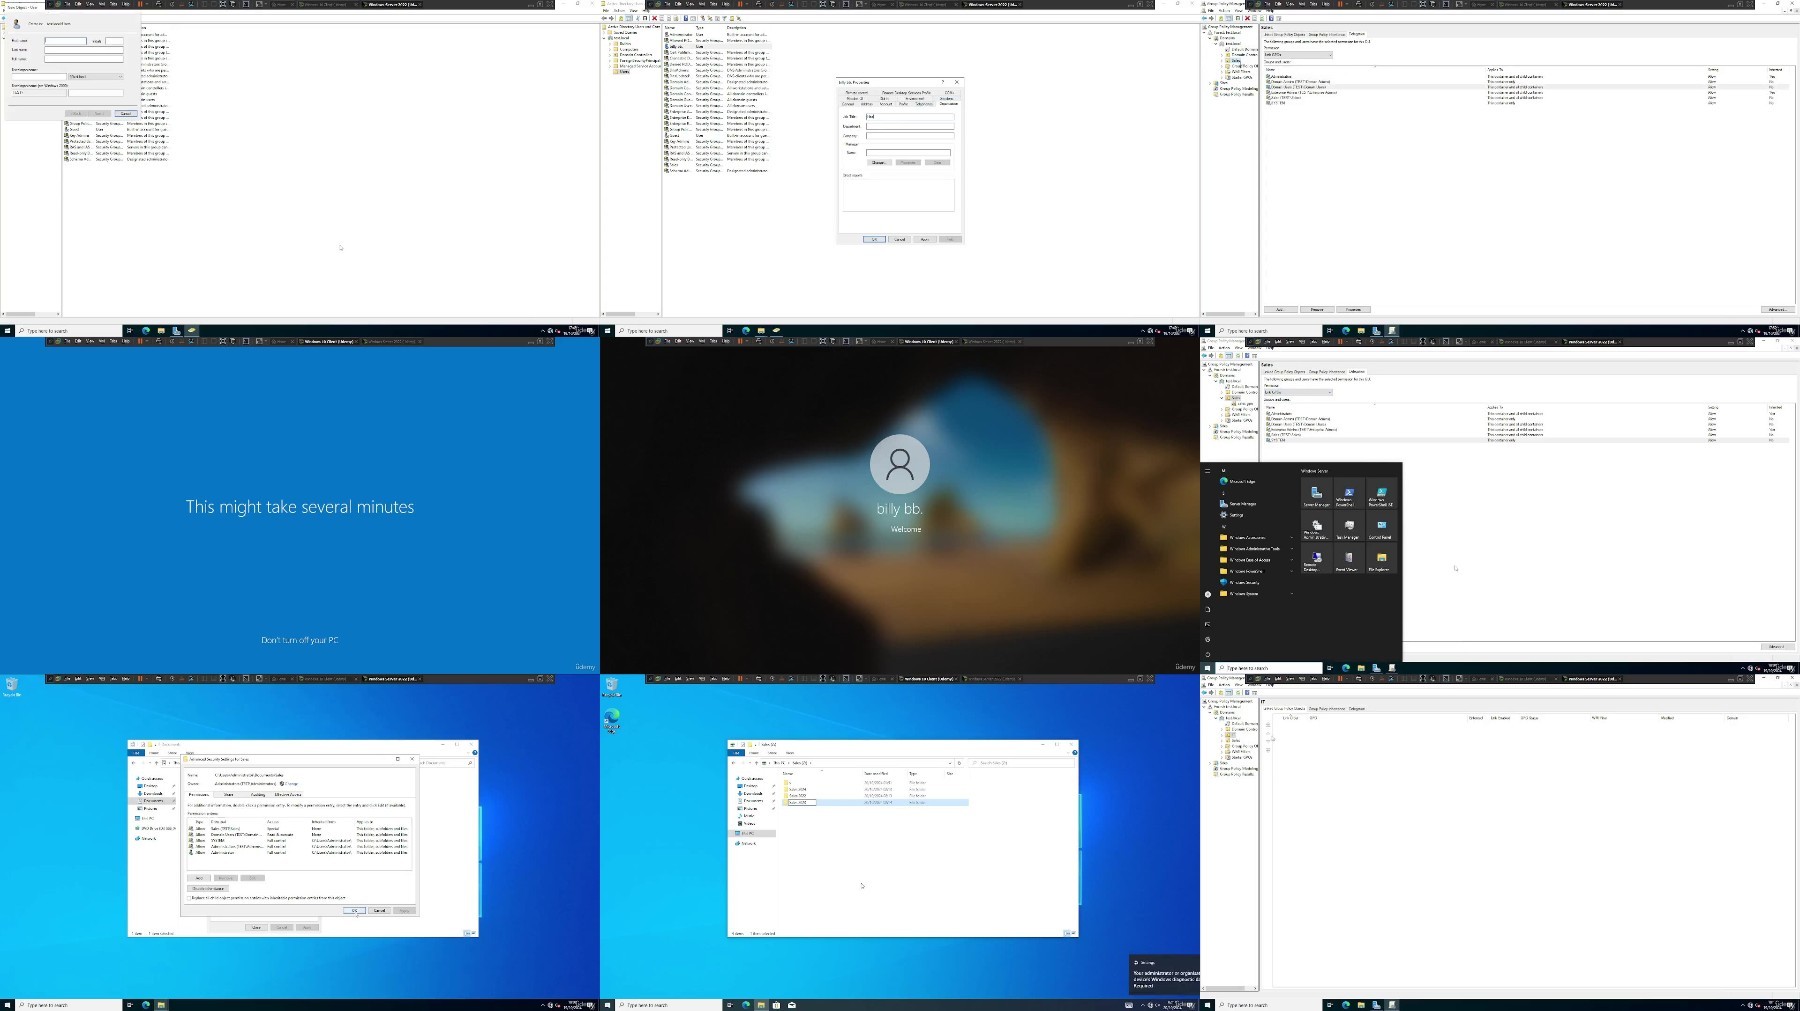Image resolution: width=1800 pixels, height=1011 pixels.
Task: Open Windows Security from the Start menu list
Action: click(1240, 582)
